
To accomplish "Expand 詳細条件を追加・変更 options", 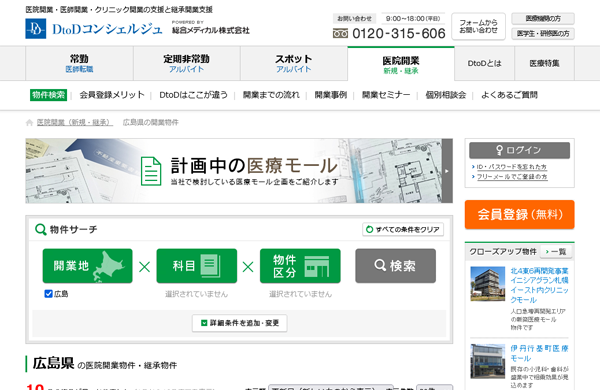I will click(240, 323).
